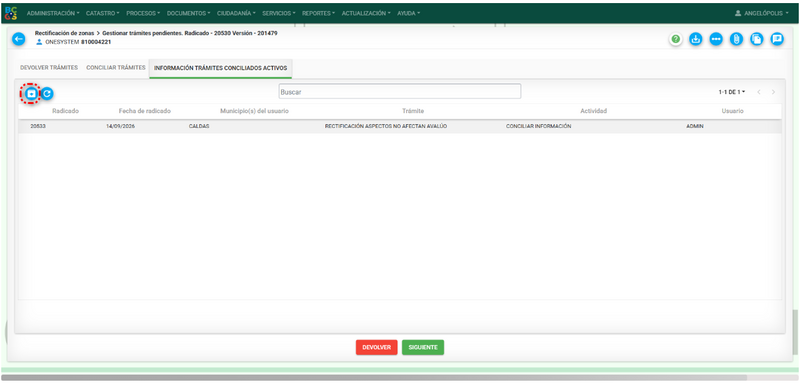800x385 pixels.
Task: Click the Buscar search field
Action: (x=399, y=92)
